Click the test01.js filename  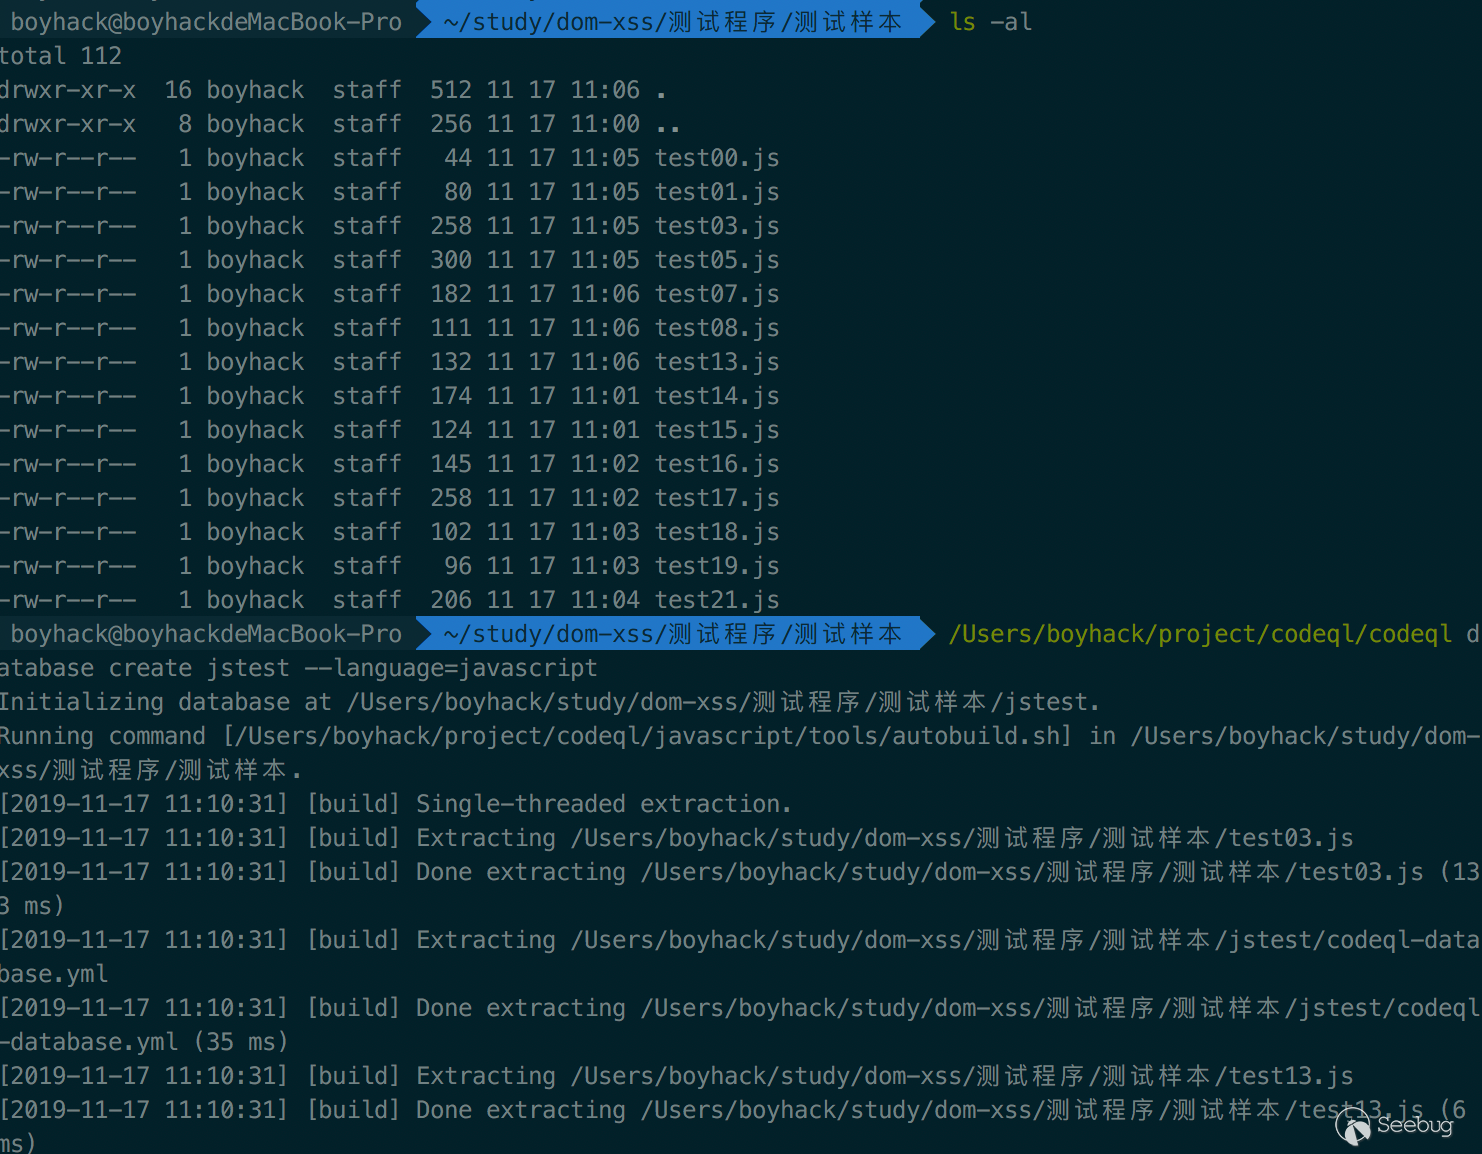click(717, 192)
